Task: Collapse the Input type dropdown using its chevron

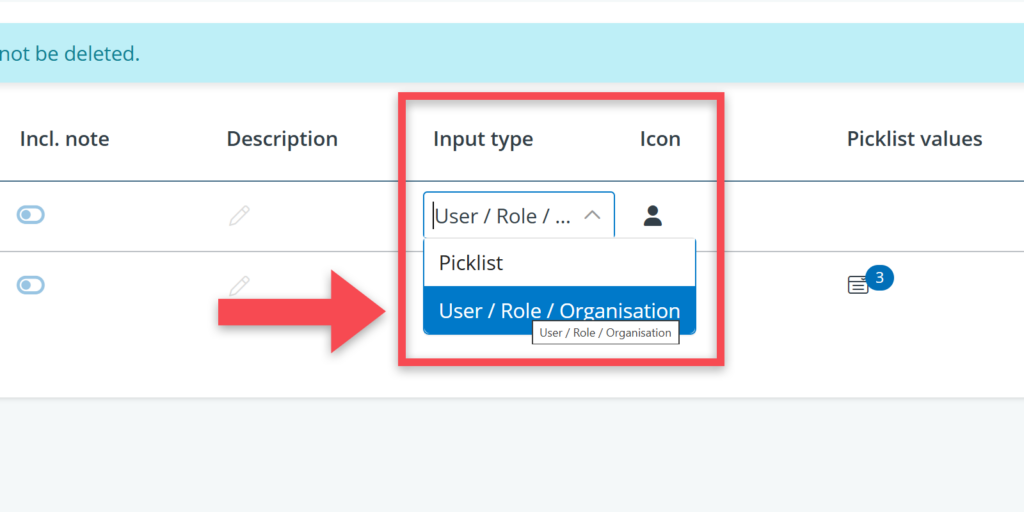Action: coord(592,215)
